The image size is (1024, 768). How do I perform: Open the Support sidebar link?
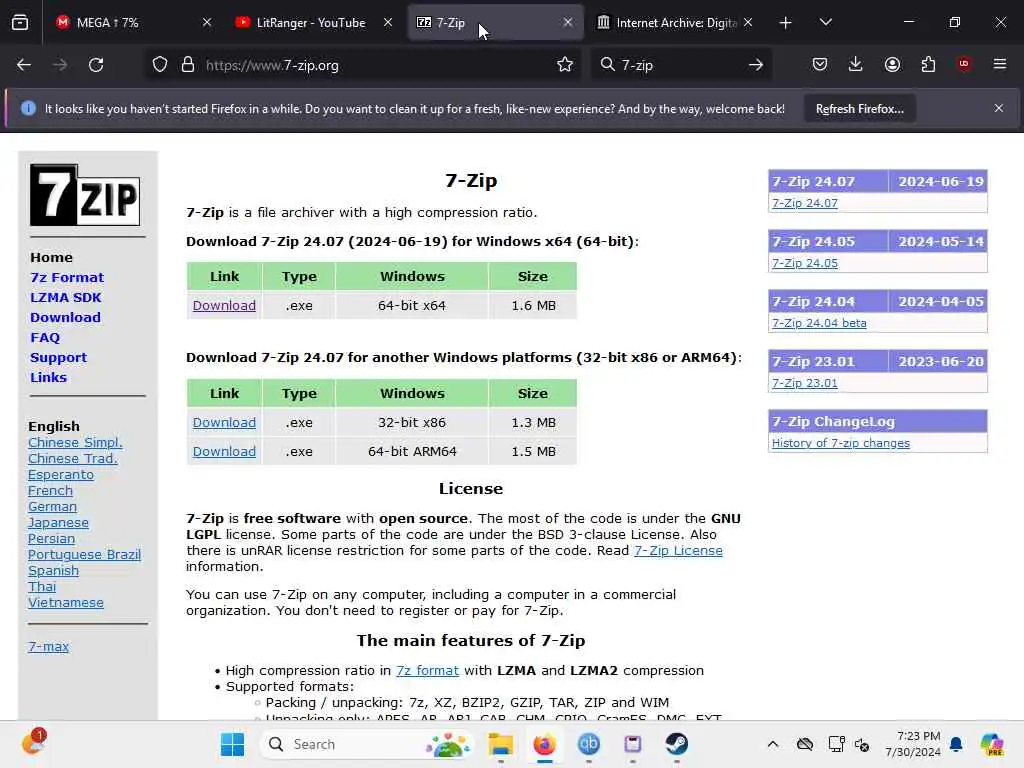click(58, 358)
